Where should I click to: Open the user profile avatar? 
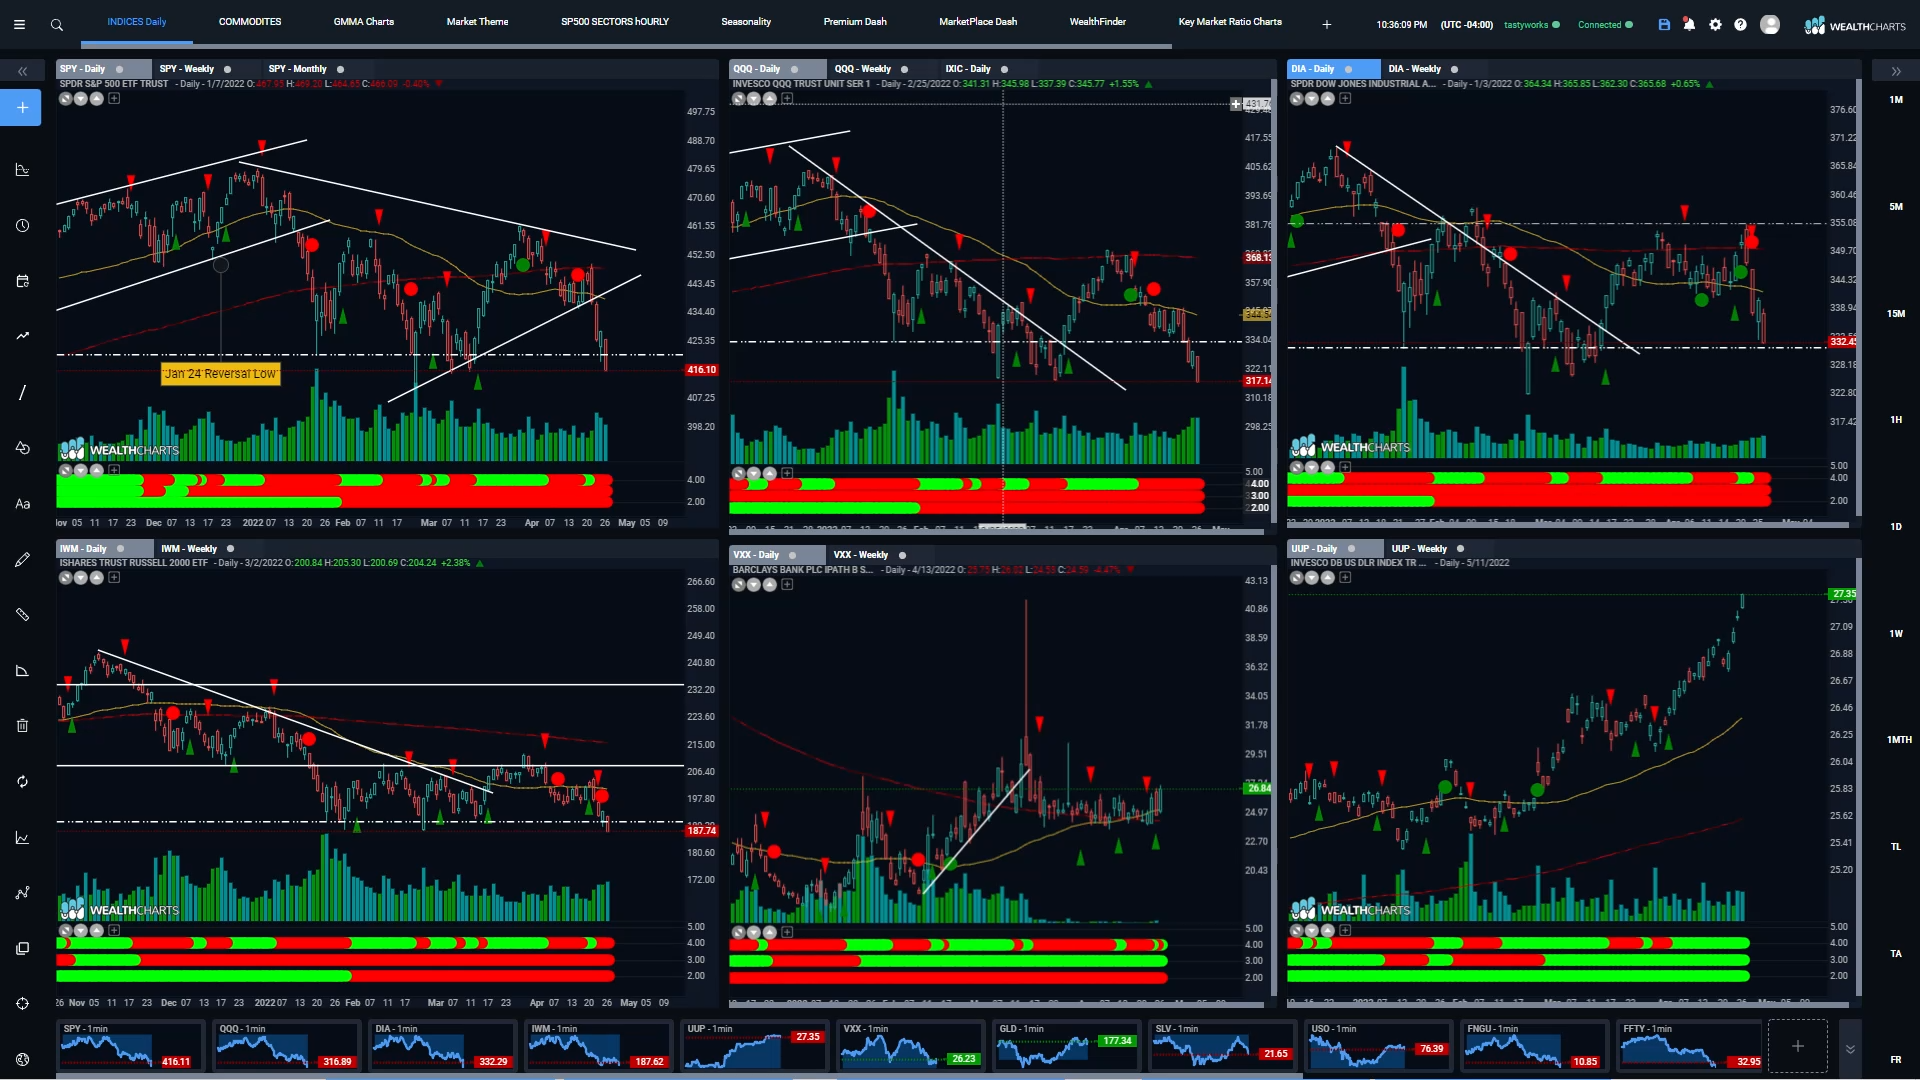pos(1770,25)
